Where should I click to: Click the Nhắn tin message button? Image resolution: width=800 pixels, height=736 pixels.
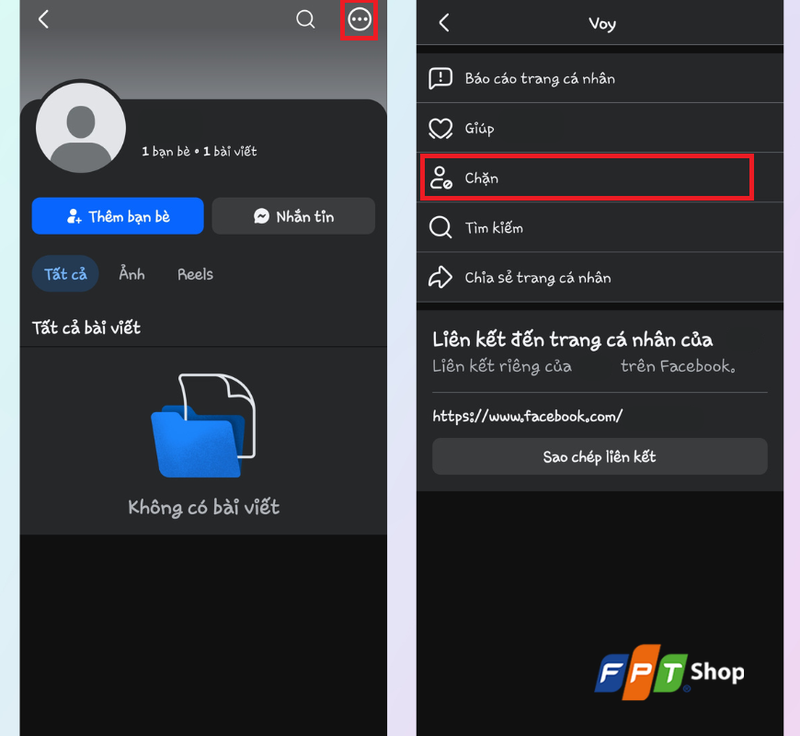click(x=293, y=216)
